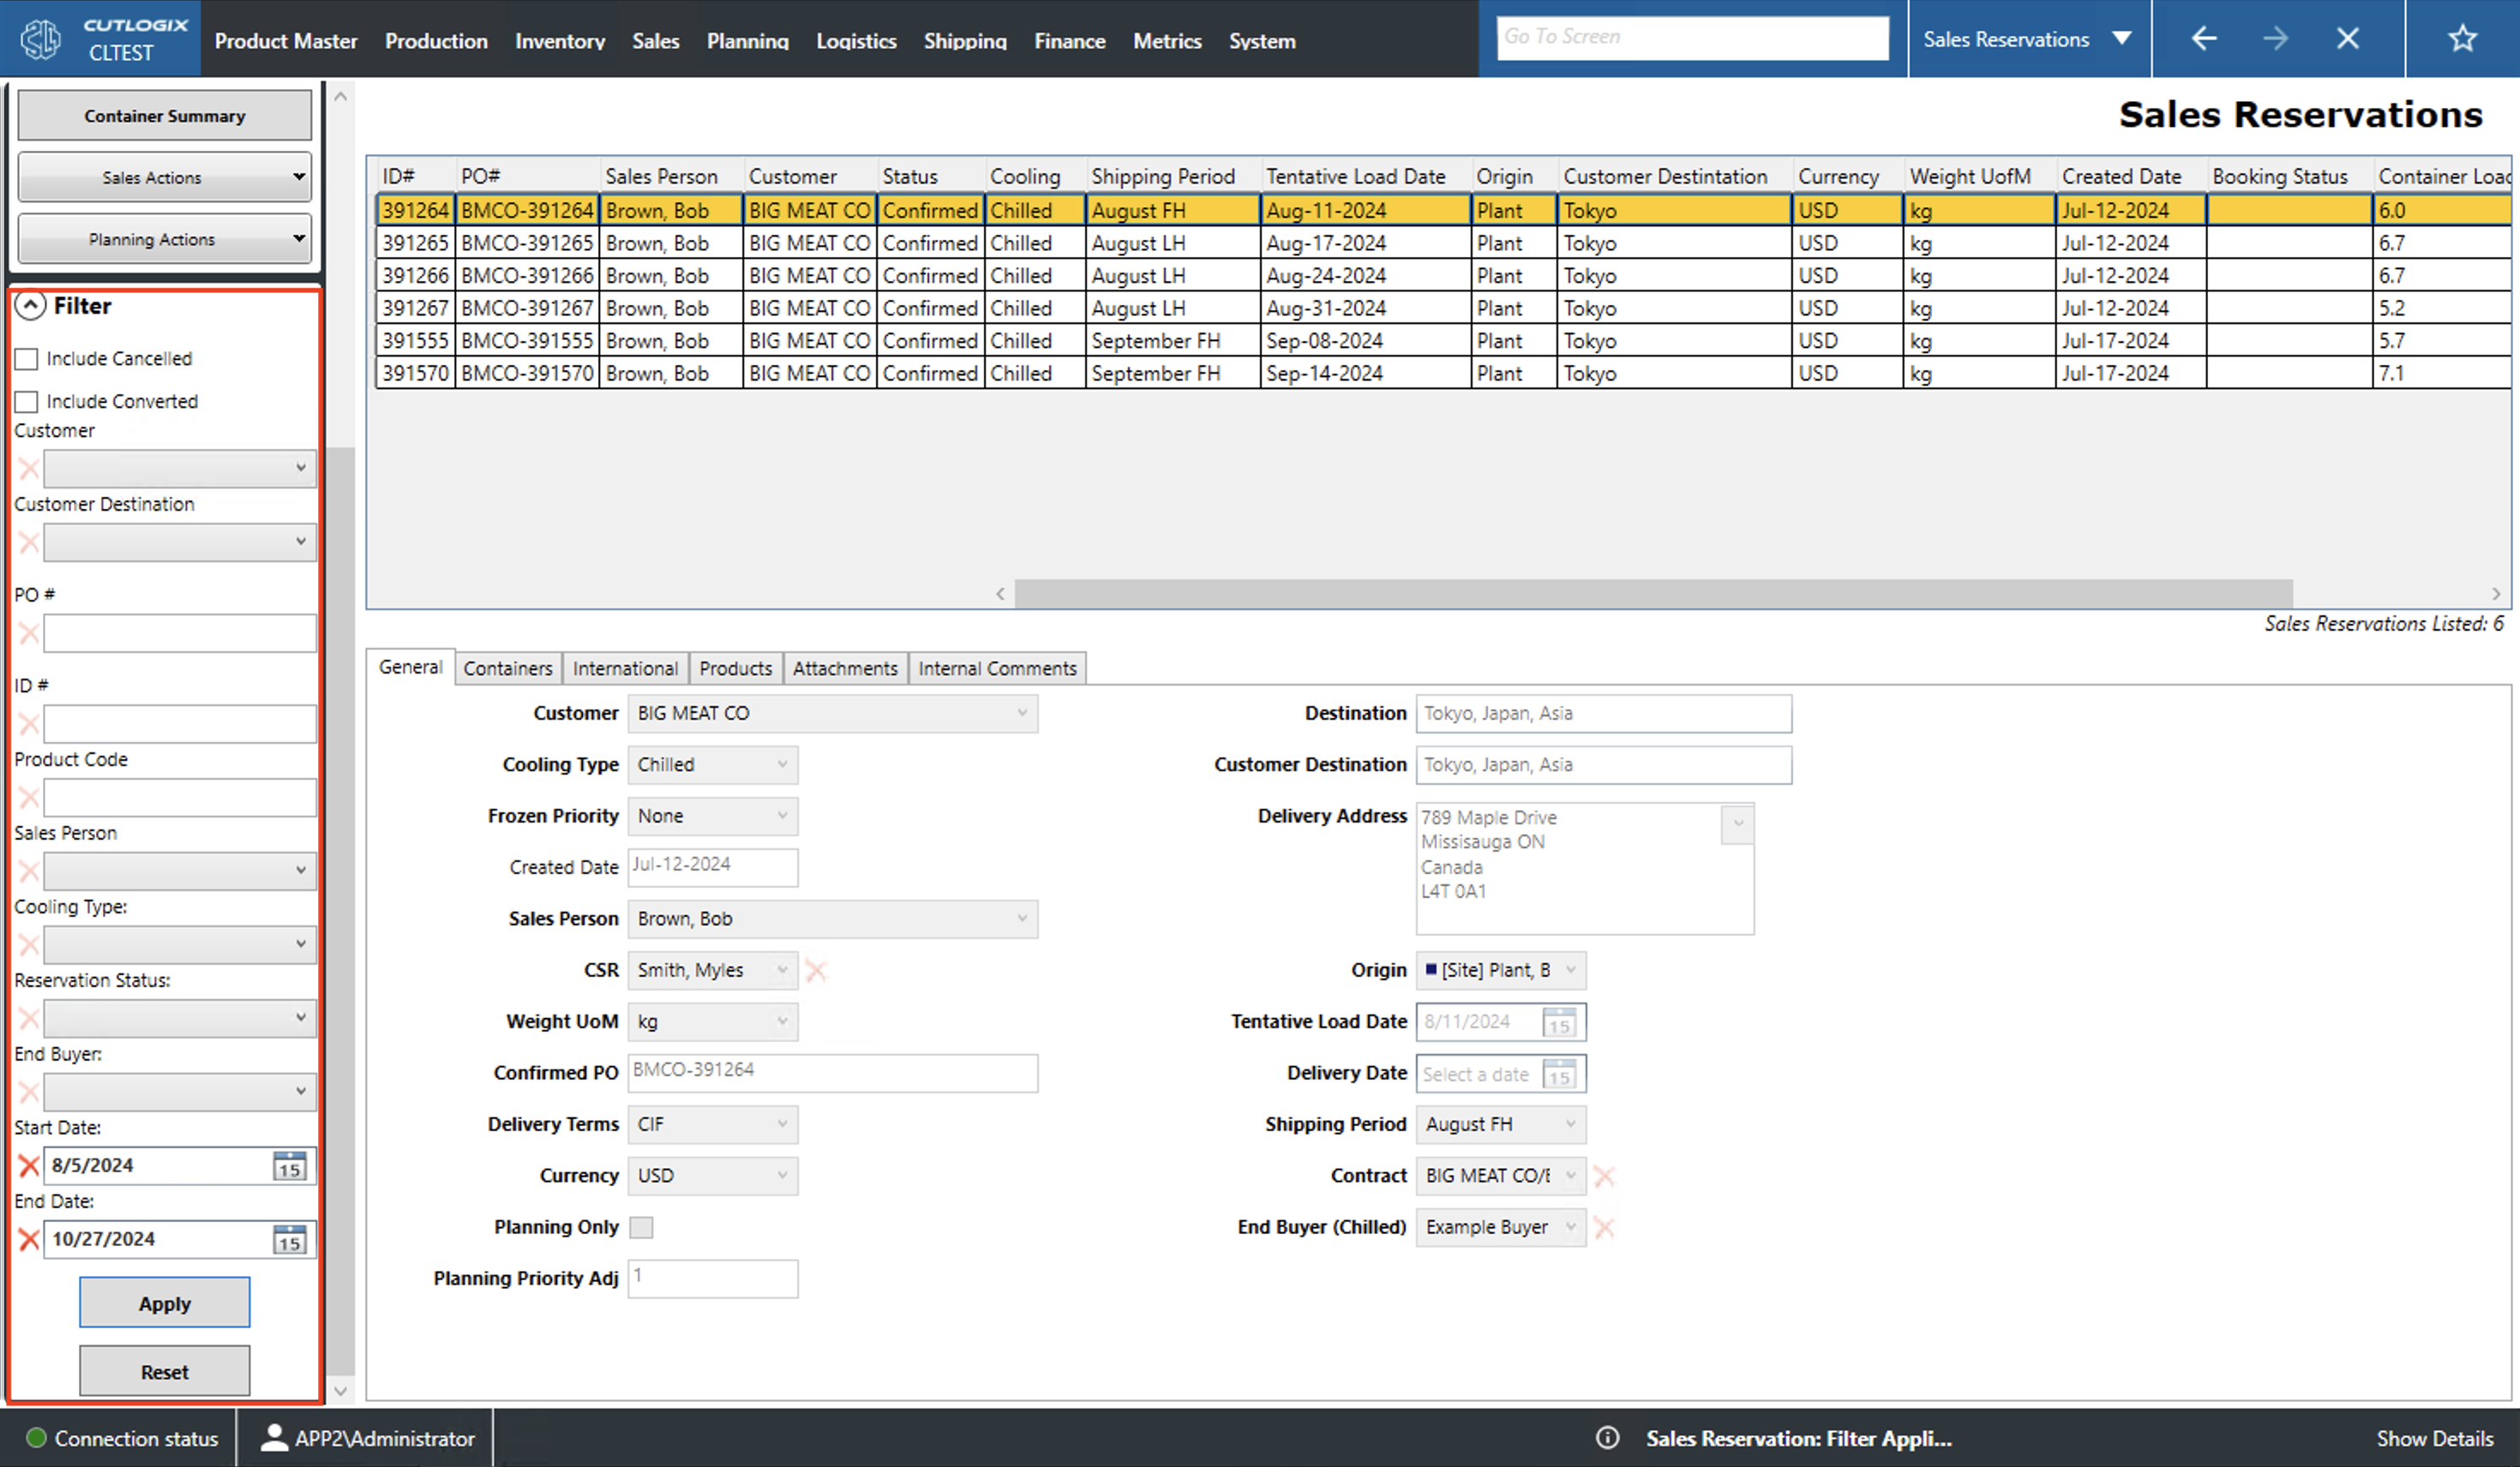Viewport: 2520px width, 1467px height.
Task: Click the favorites star icon
Action: 2461,39
